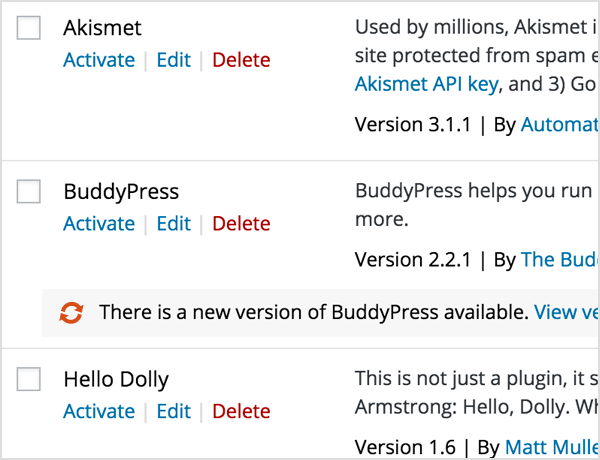Delete the Hello Dolly plugin
Viewport: 600px width, 460px height.
click(x=241, y=411)
